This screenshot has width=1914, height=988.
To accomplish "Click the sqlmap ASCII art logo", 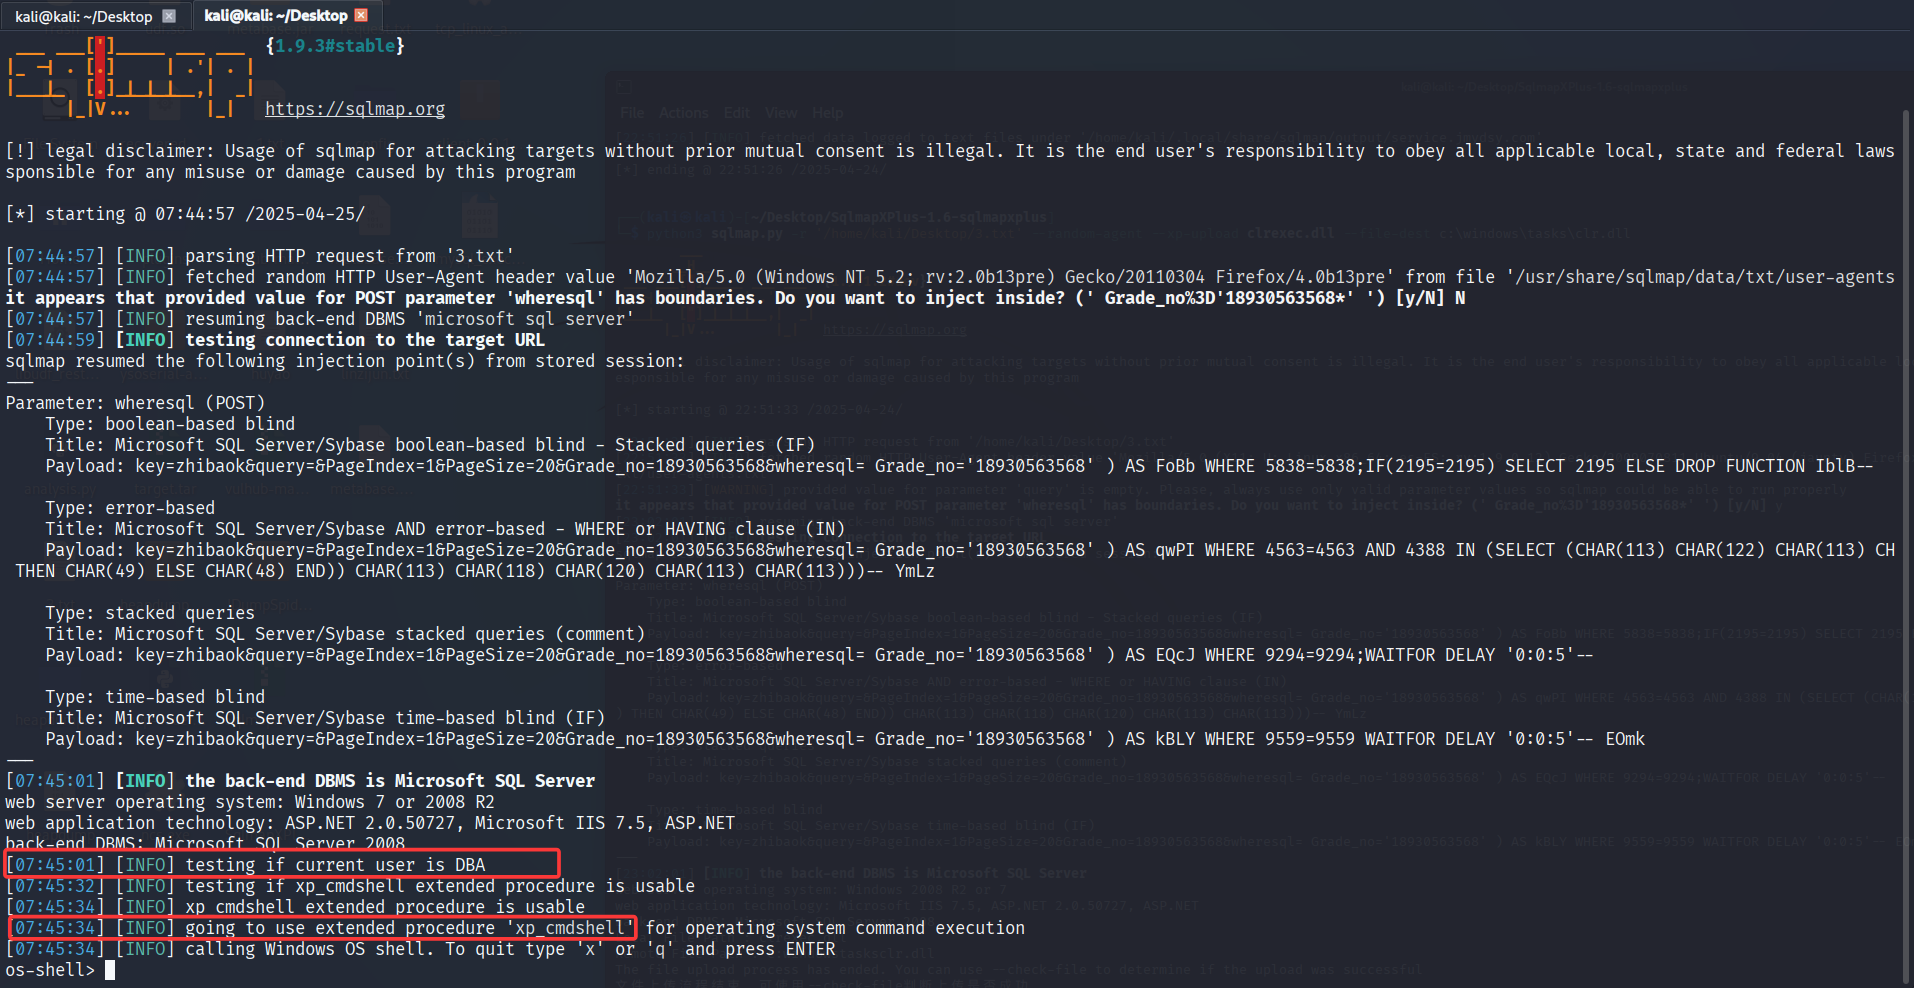I will [x=130, y=78].
